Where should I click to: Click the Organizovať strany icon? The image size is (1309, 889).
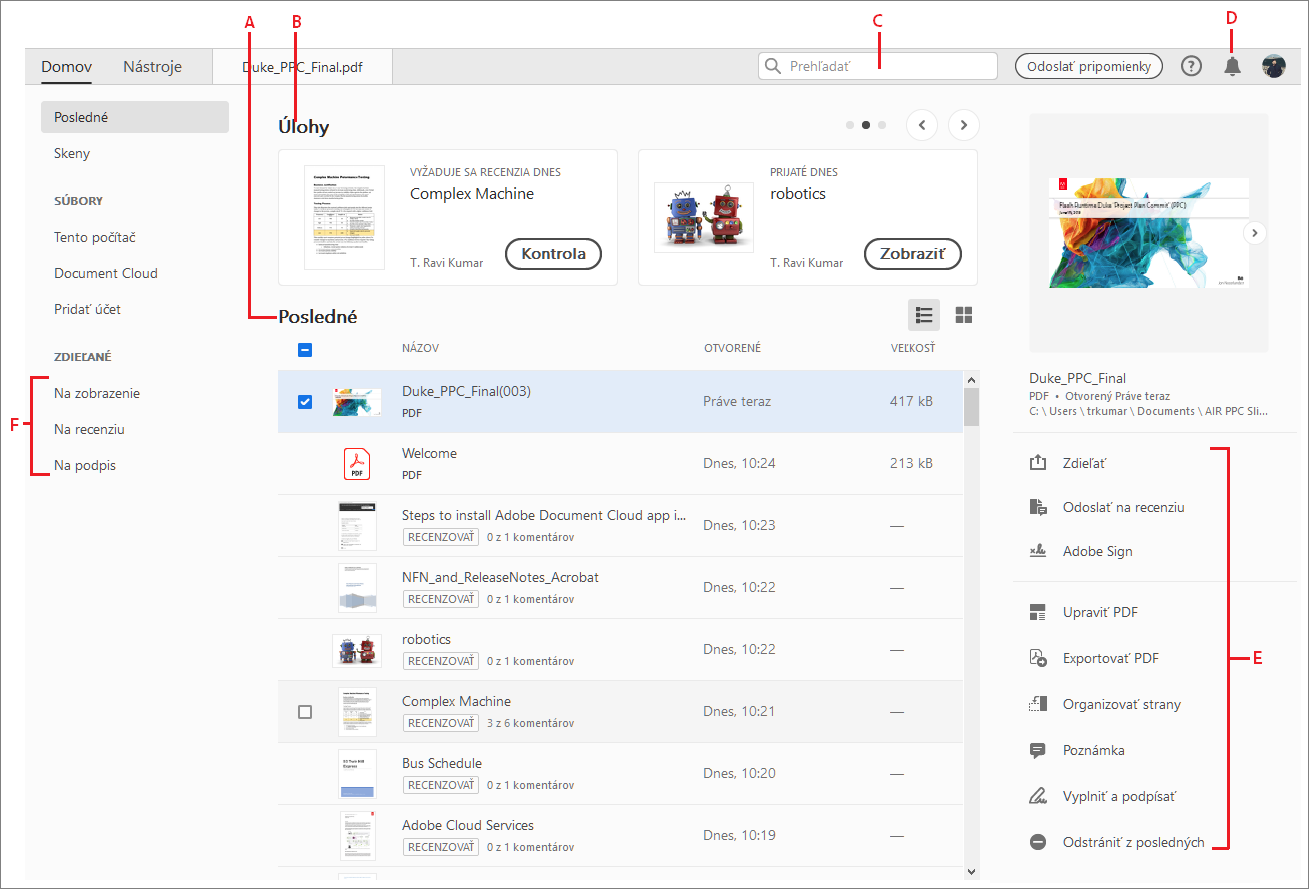click(1037, 704)
